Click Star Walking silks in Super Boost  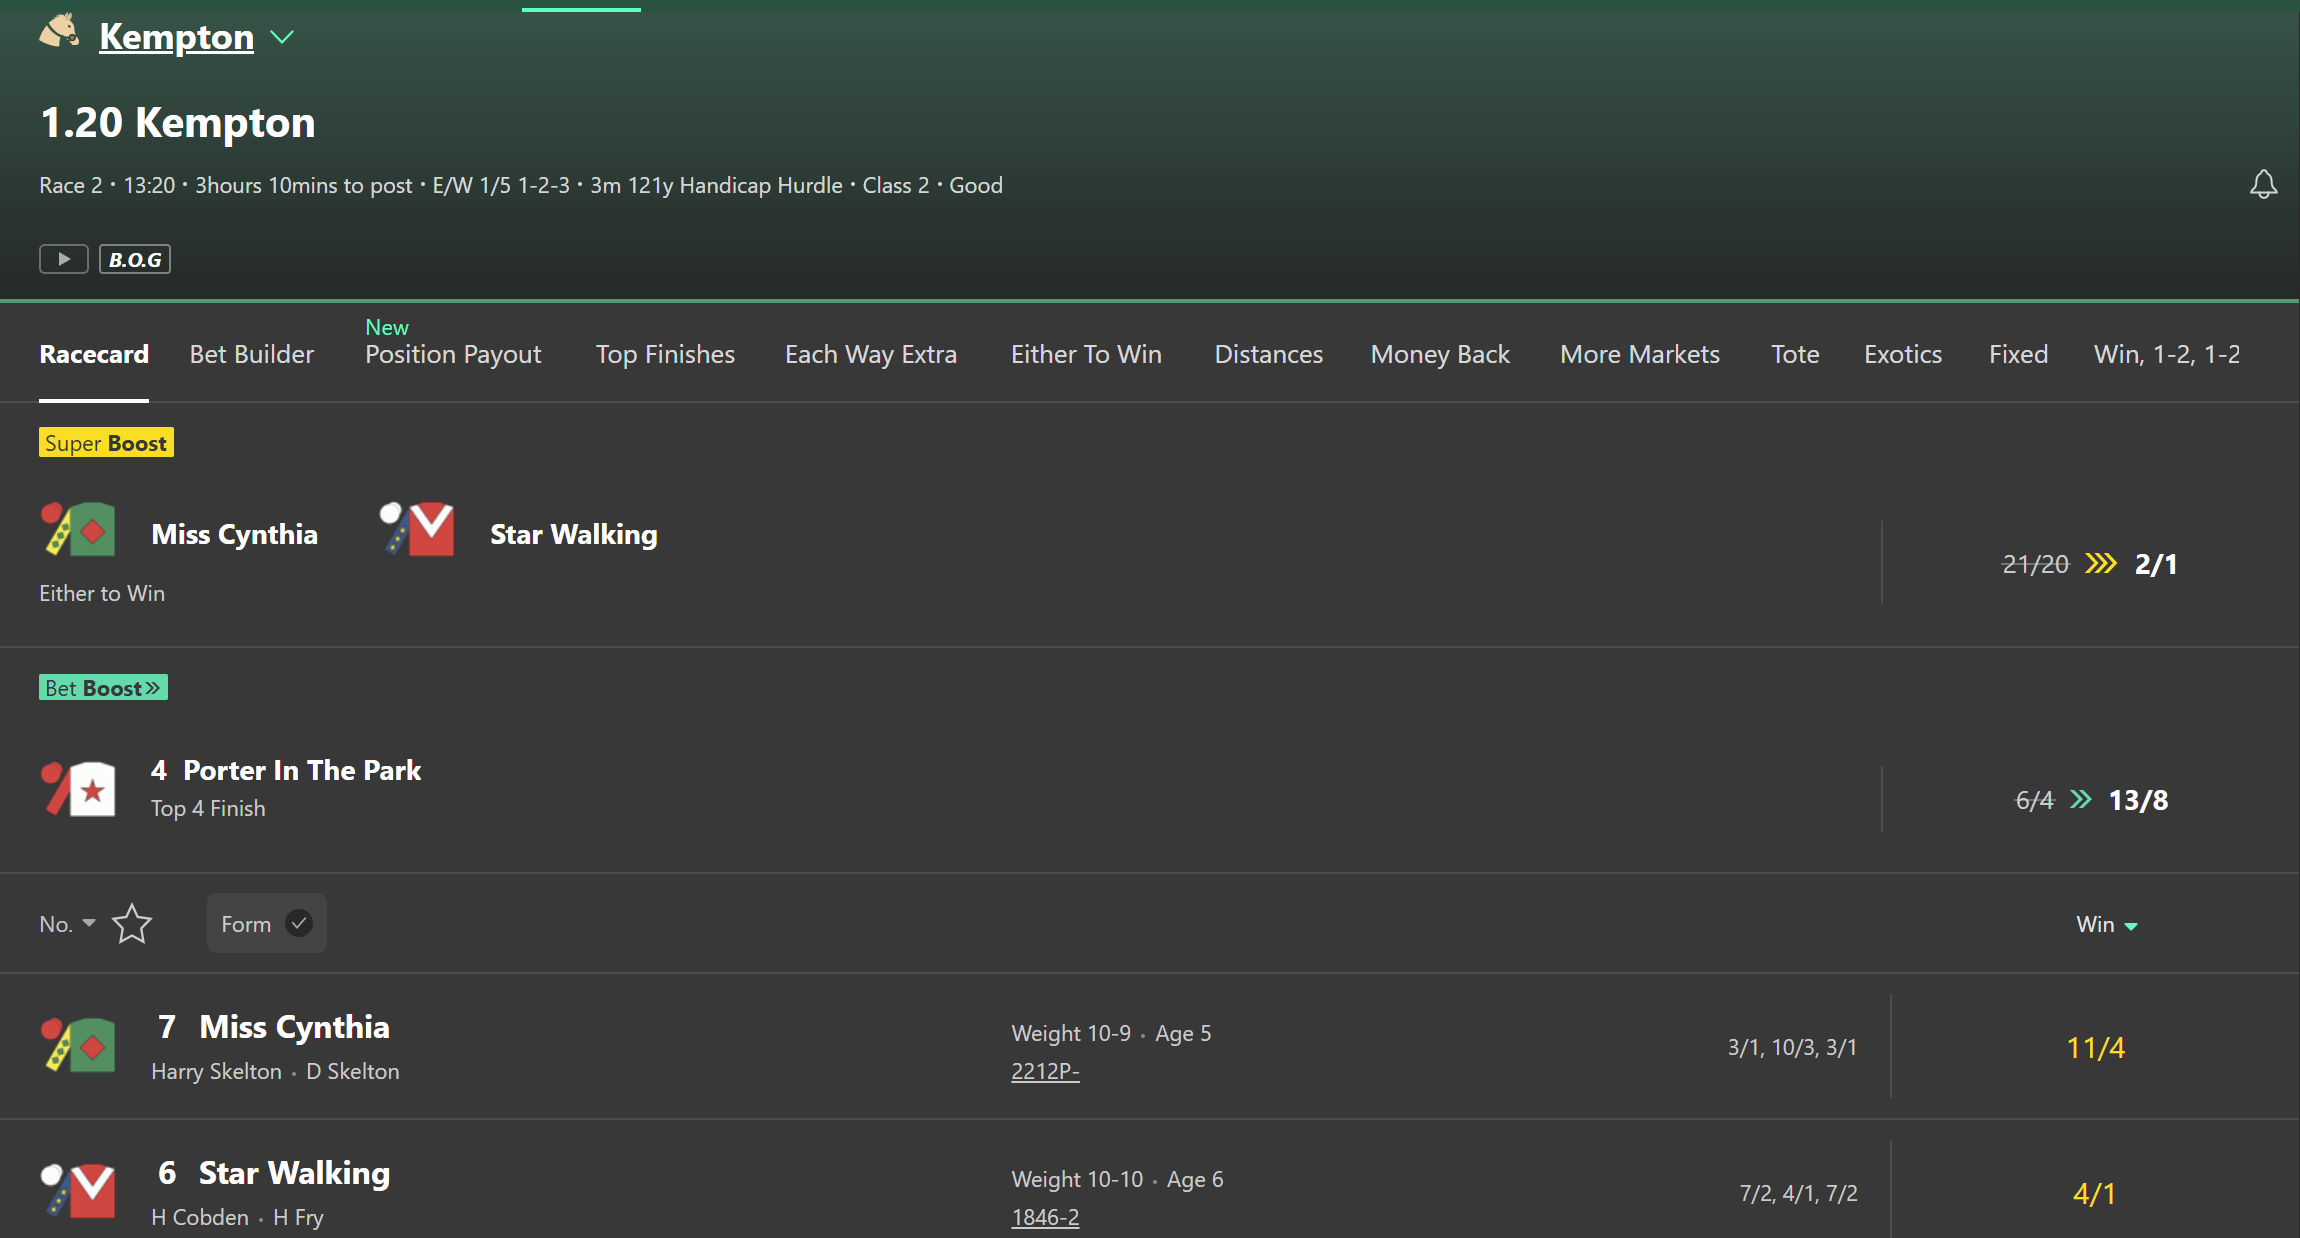[417, 529]
